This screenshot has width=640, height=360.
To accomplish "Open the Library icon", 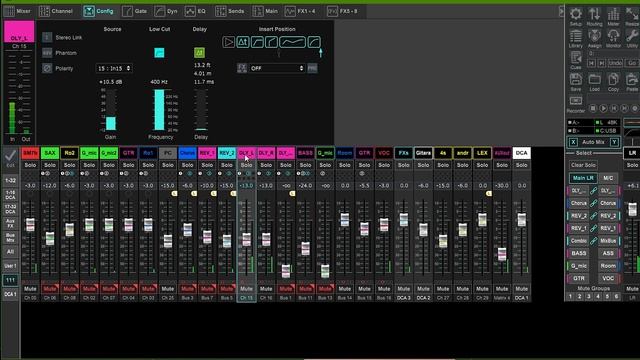I will (x=576, y=36).
